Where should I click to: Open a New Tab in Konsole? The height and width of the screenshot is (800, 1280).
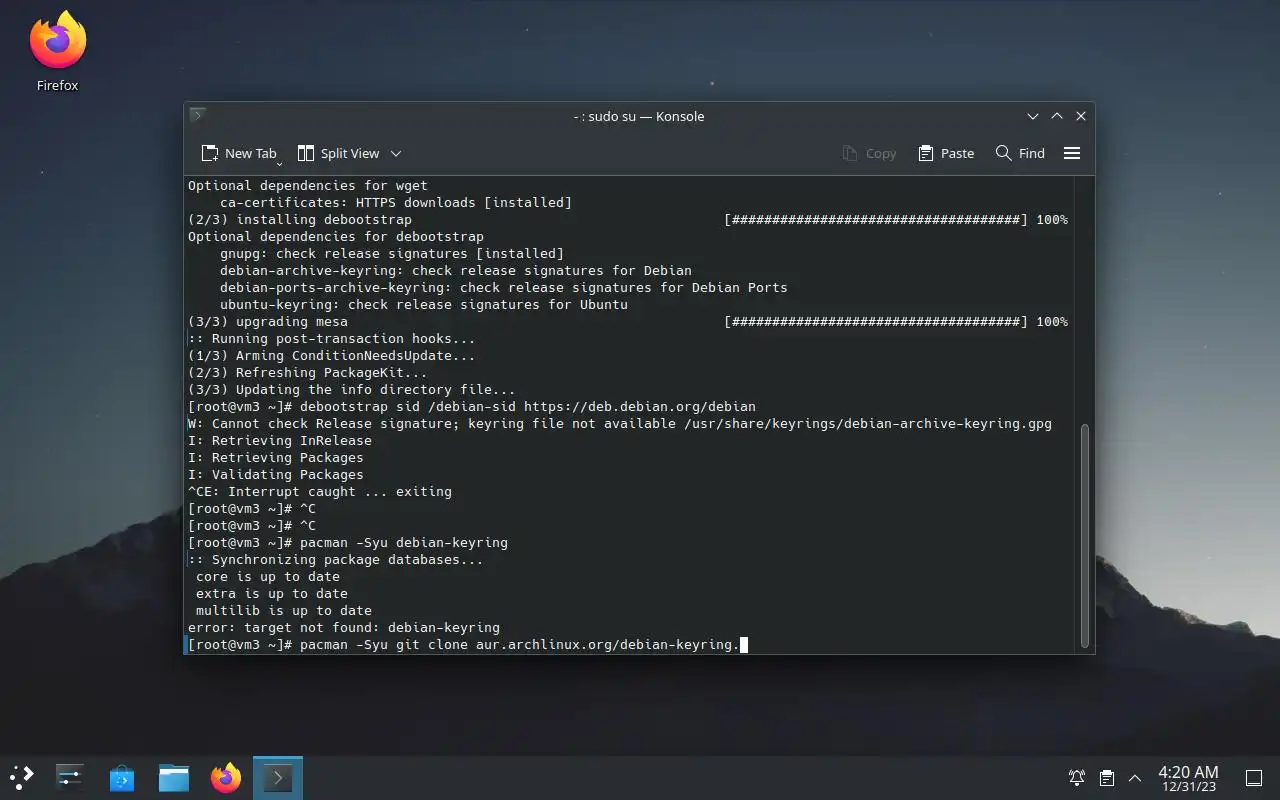point(239,153)
